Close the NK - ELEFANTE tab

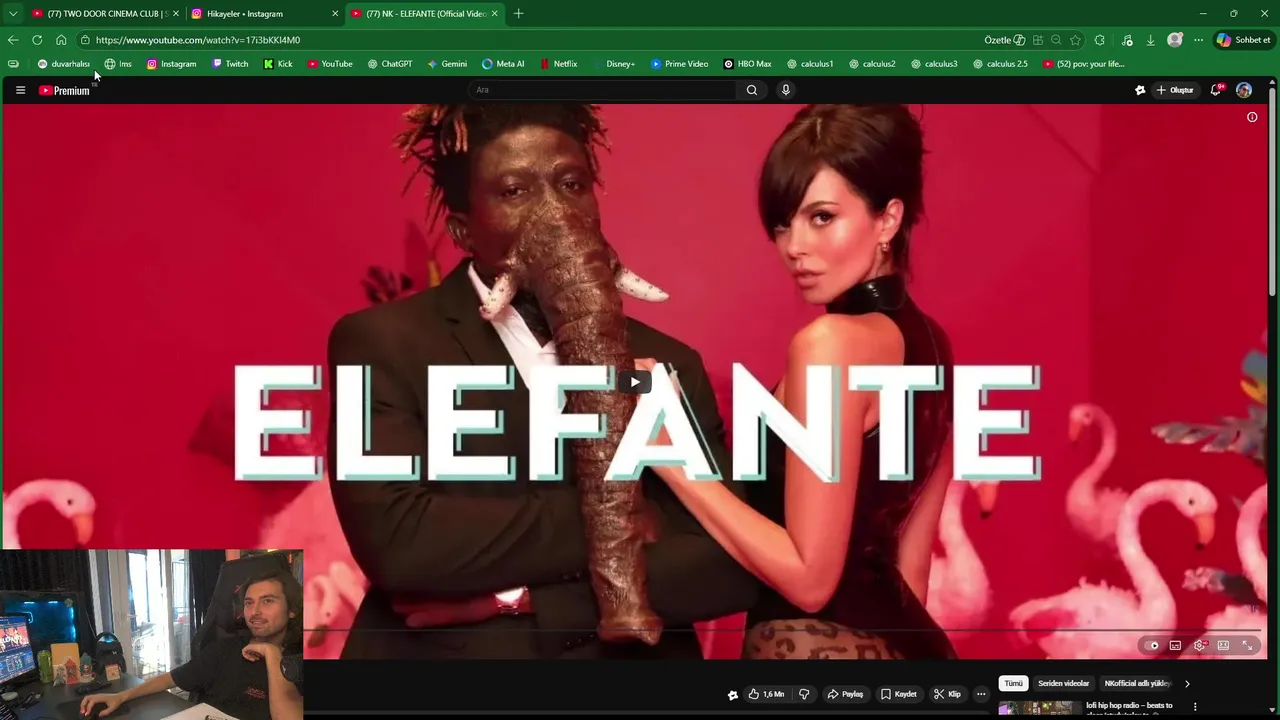(x=494, y=14)
